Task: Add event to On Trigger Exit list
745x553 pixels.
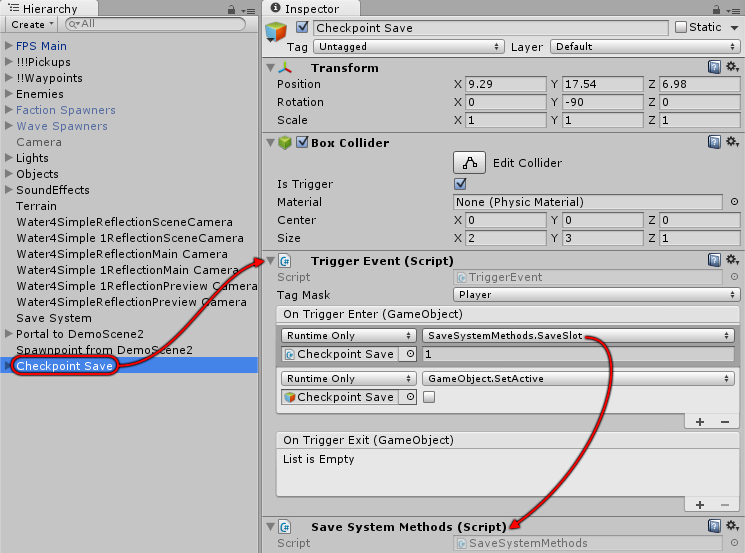Action: (700, 505)
